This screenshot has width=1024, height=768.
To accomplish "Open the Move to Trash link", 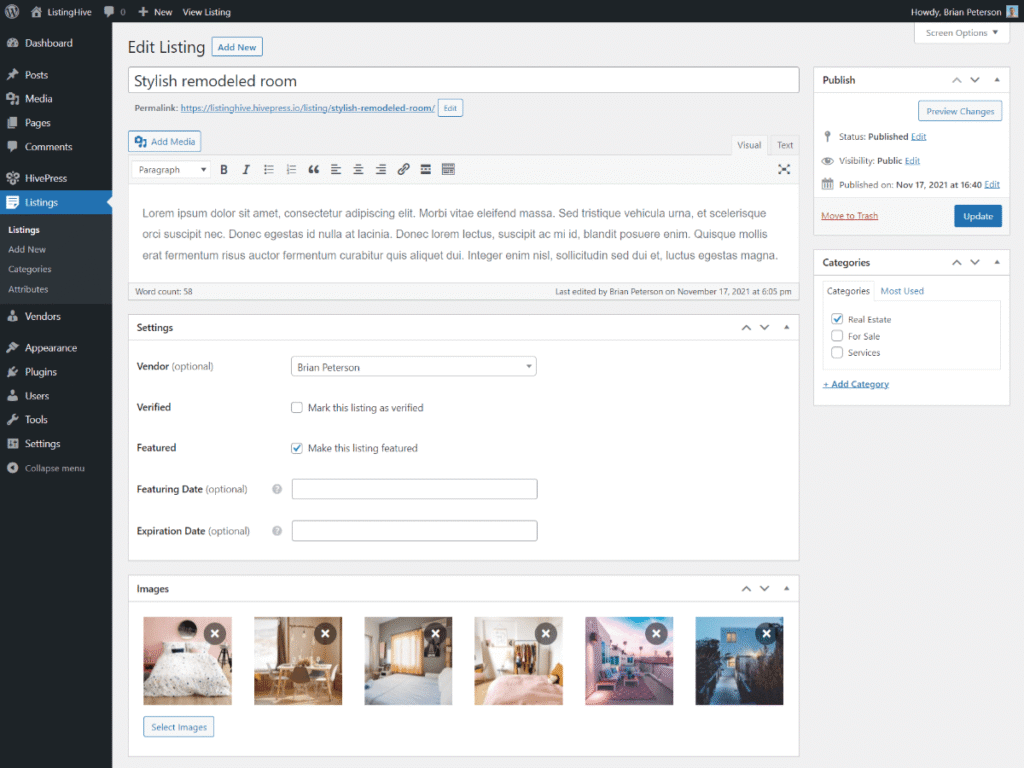I will click(849, 215).
